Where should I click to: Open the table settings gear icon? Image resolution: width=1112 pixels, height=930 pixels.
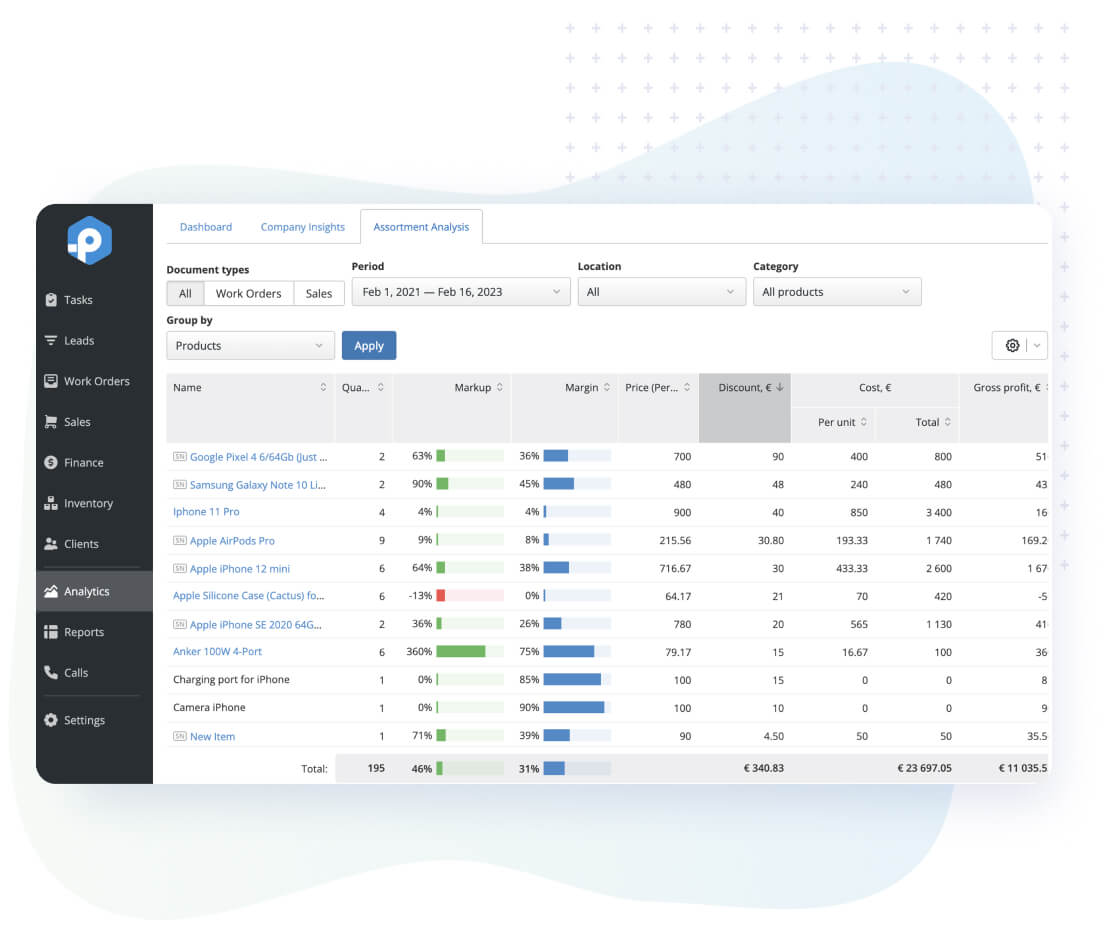click(1012, 345)
